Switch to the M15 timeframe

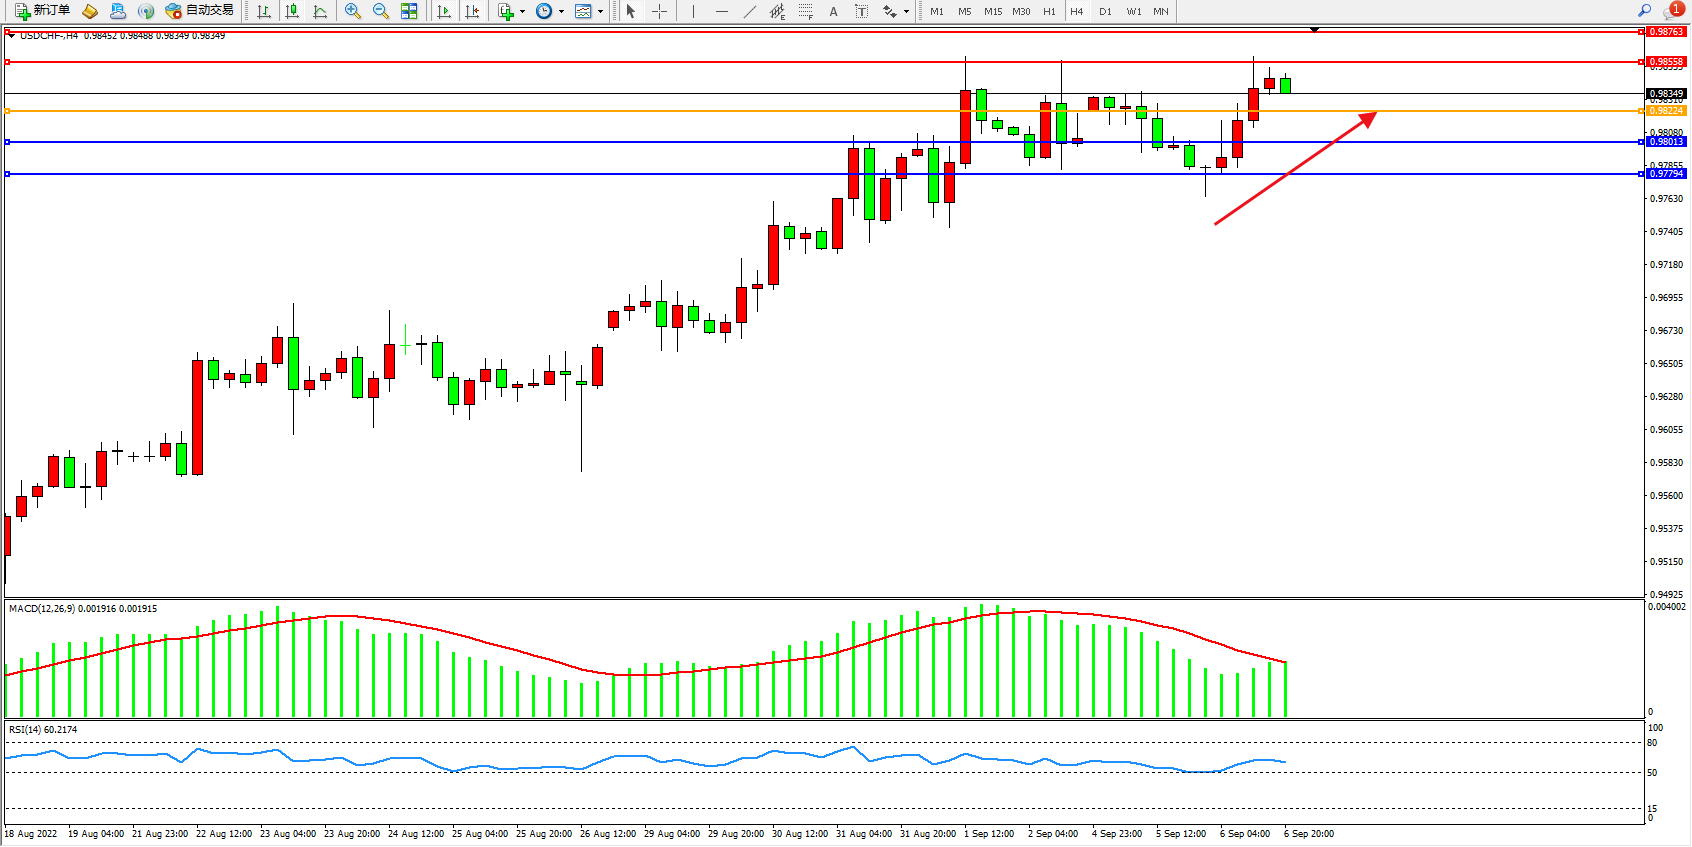[x=992, y=11]
